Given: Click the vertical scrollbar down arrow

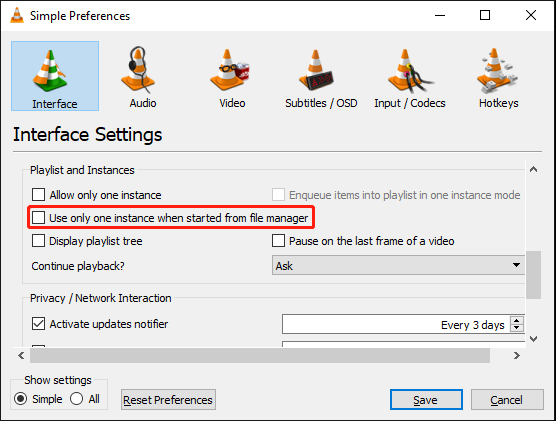Looking at the screenshot, I should (533, 339).
